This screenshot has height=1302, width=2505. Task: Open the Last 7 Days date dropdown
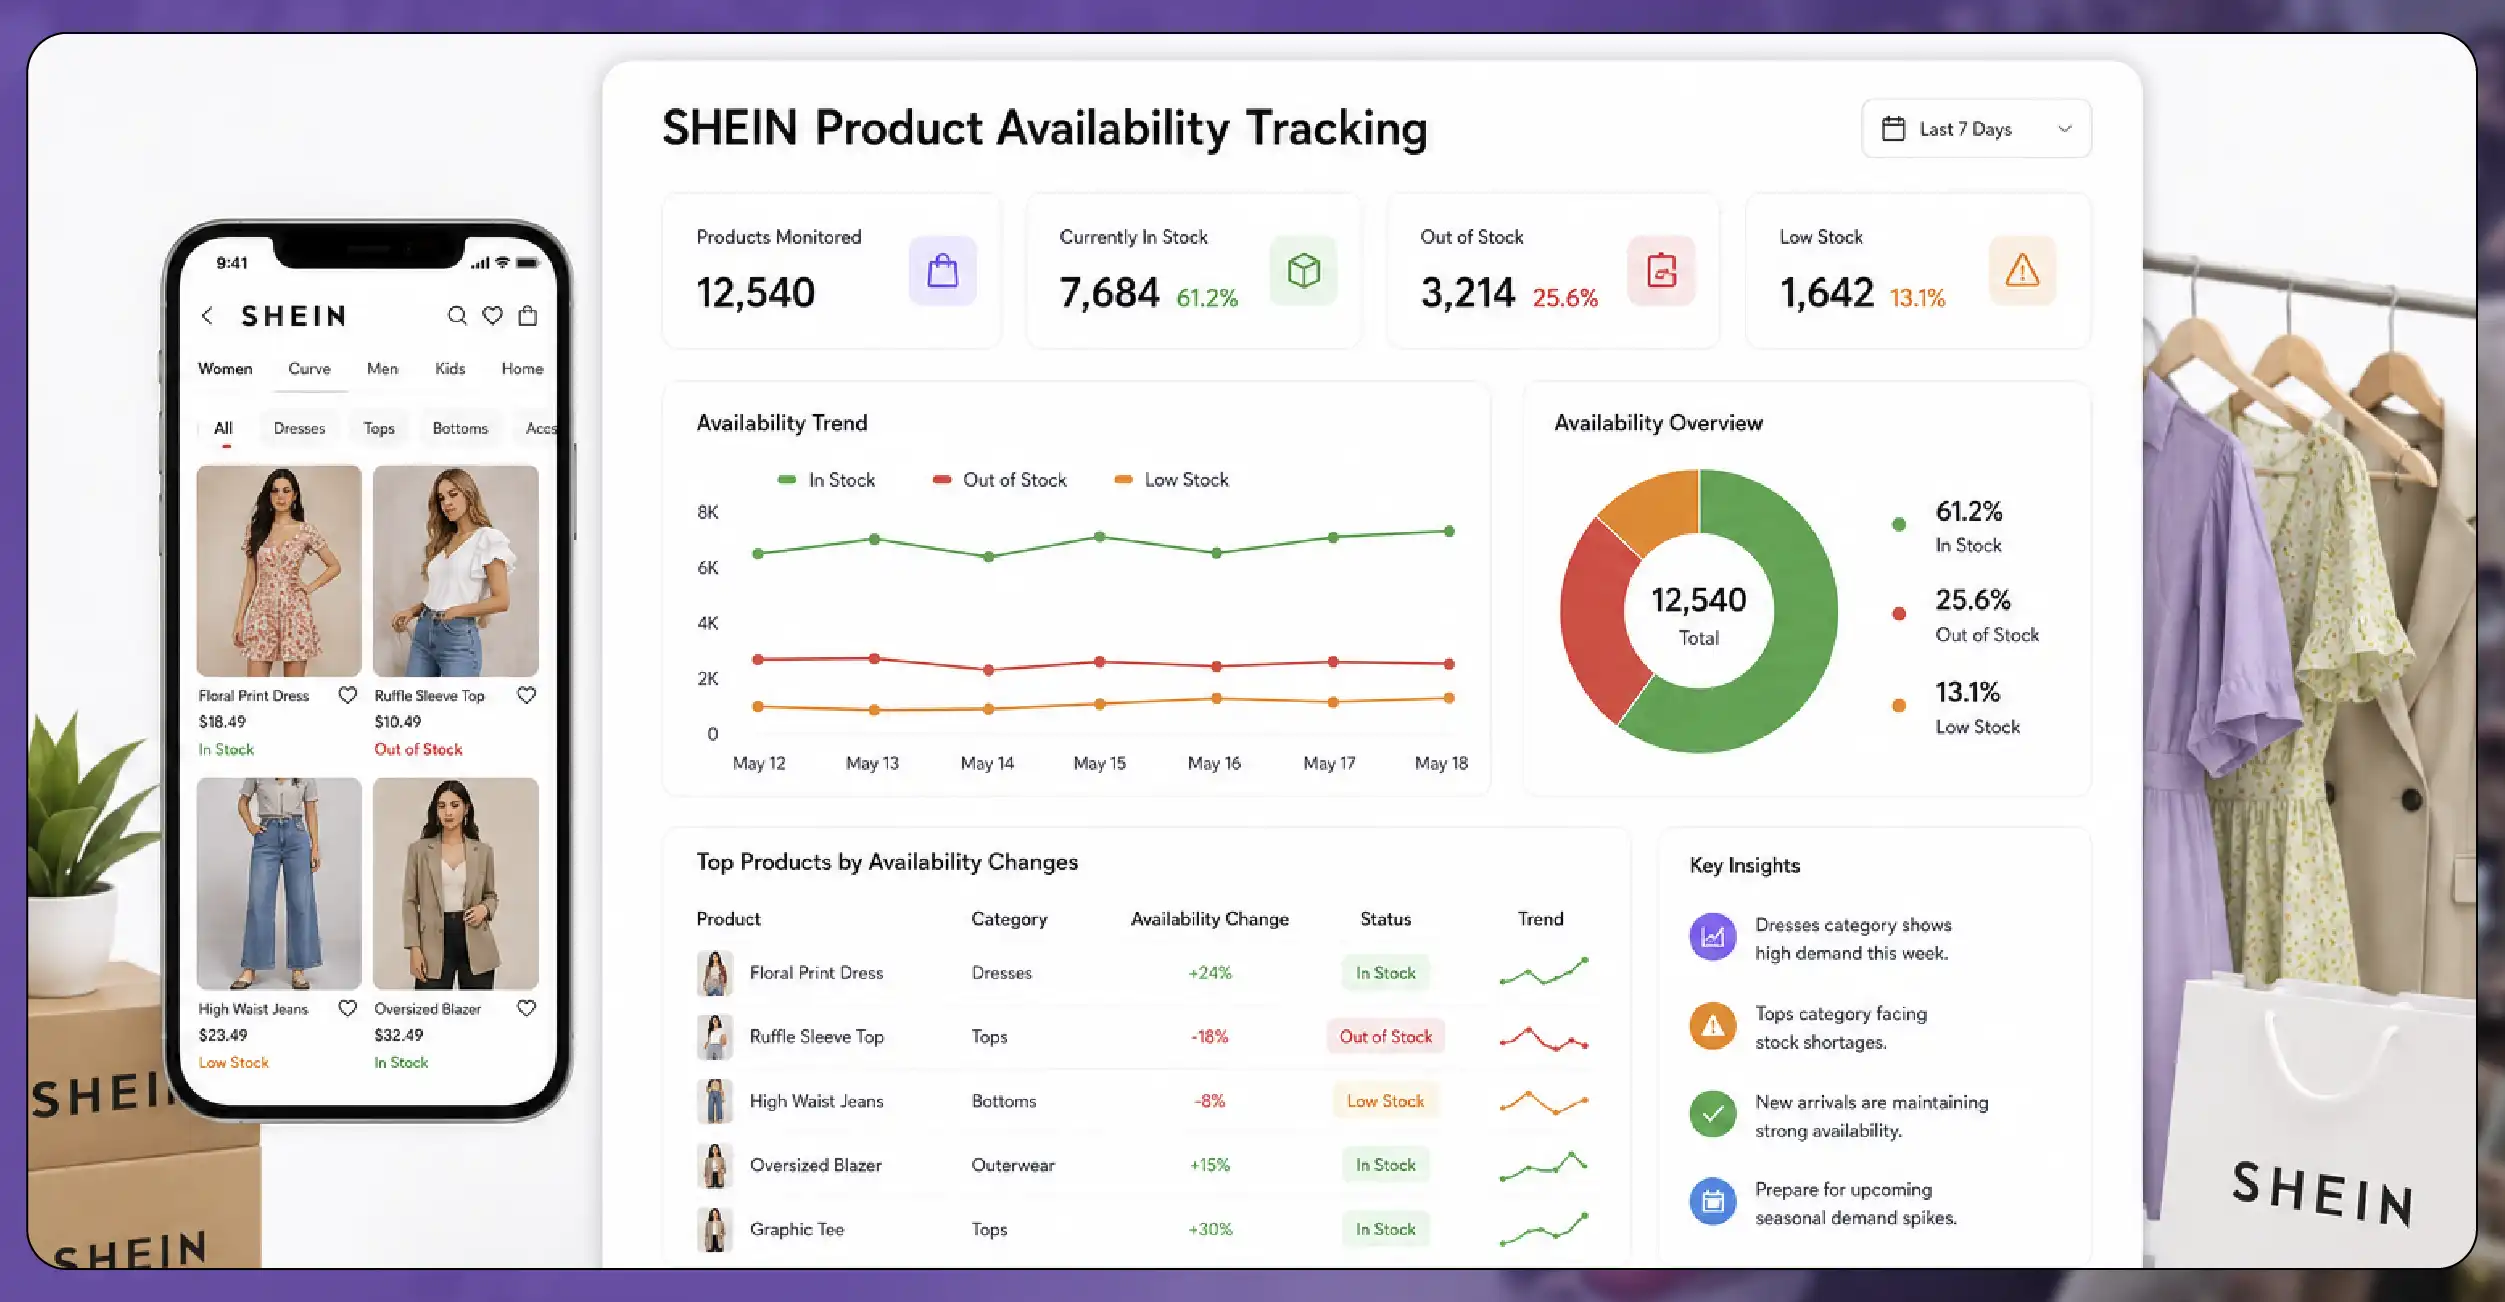coord(1975,129)
